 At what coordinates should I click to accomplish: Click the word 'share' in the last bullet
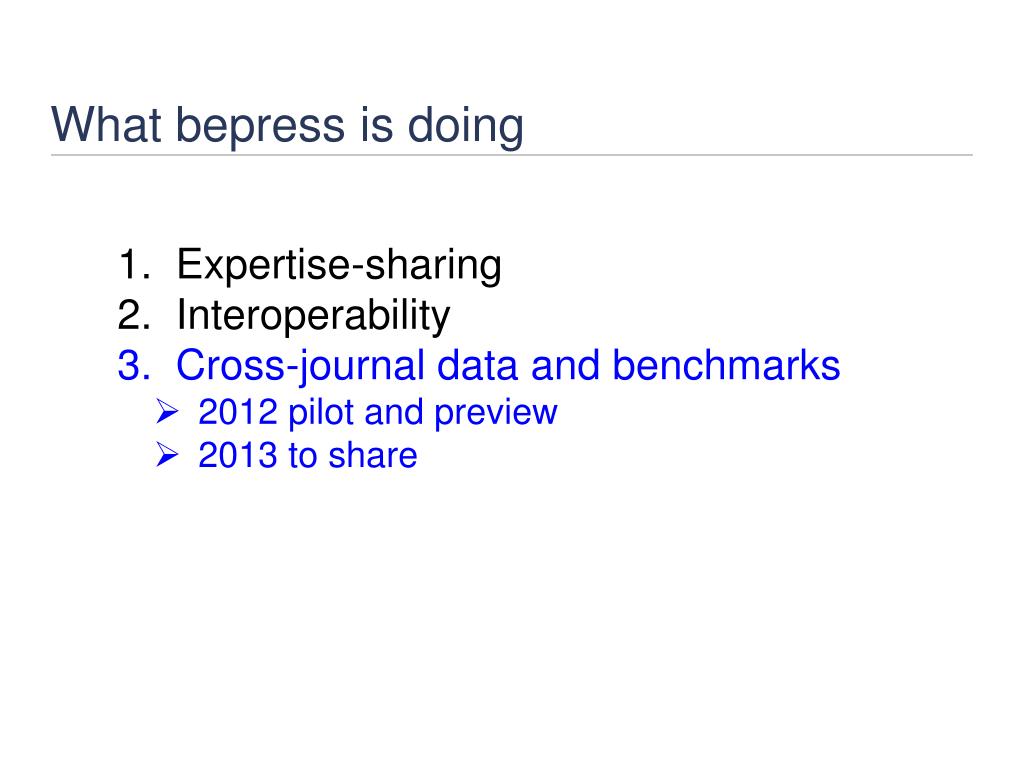click(373, 455)
